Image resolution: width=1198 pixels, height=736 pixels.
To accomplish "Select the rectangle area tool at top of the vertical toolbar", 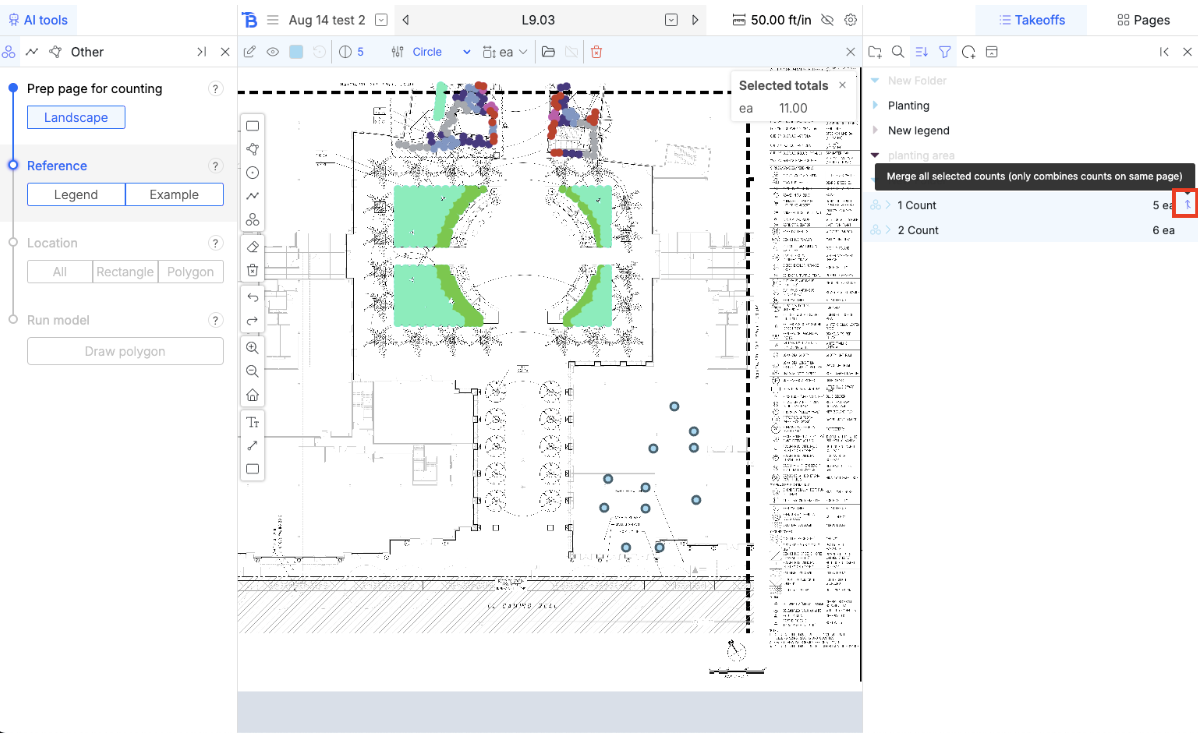I will click(x=252, y=126).
